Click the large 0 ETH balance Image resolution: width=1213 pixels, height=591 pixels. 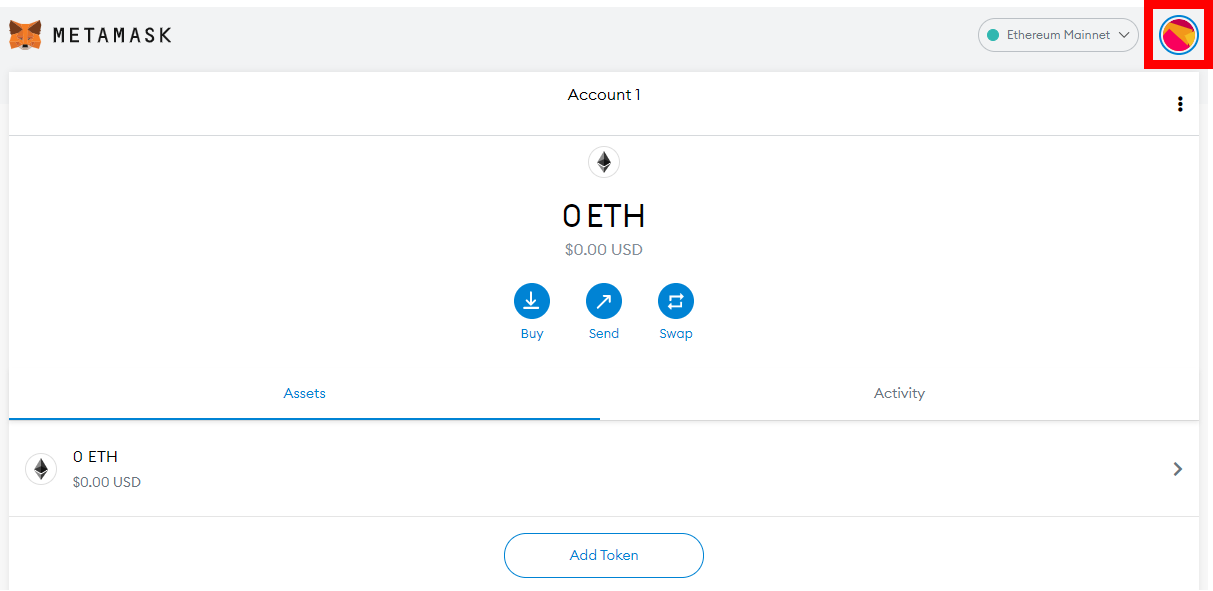(x=604, y=216)
